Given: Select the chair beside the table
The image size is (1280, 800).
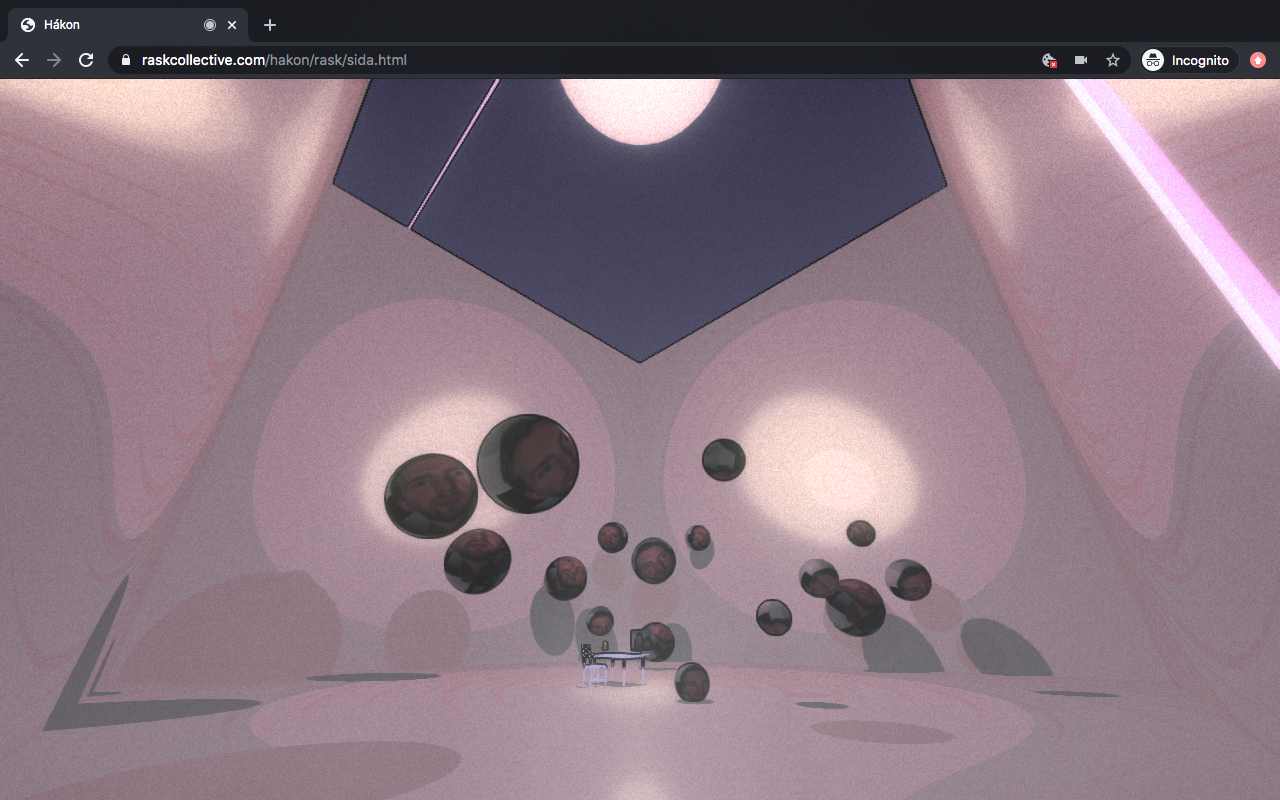Looking at the screenshot, I should tap(592, 667).
